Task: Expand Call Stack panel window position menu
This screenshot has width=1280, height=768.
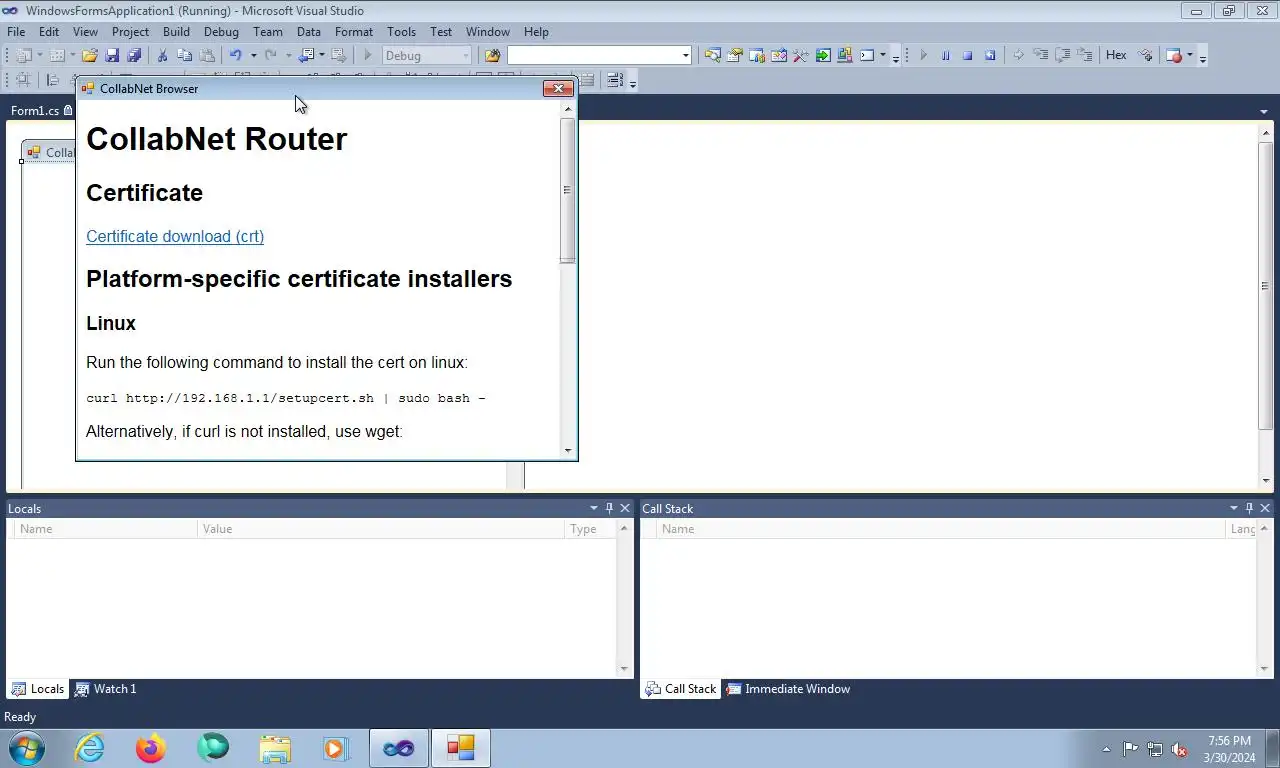Action: pos(1233,508)
